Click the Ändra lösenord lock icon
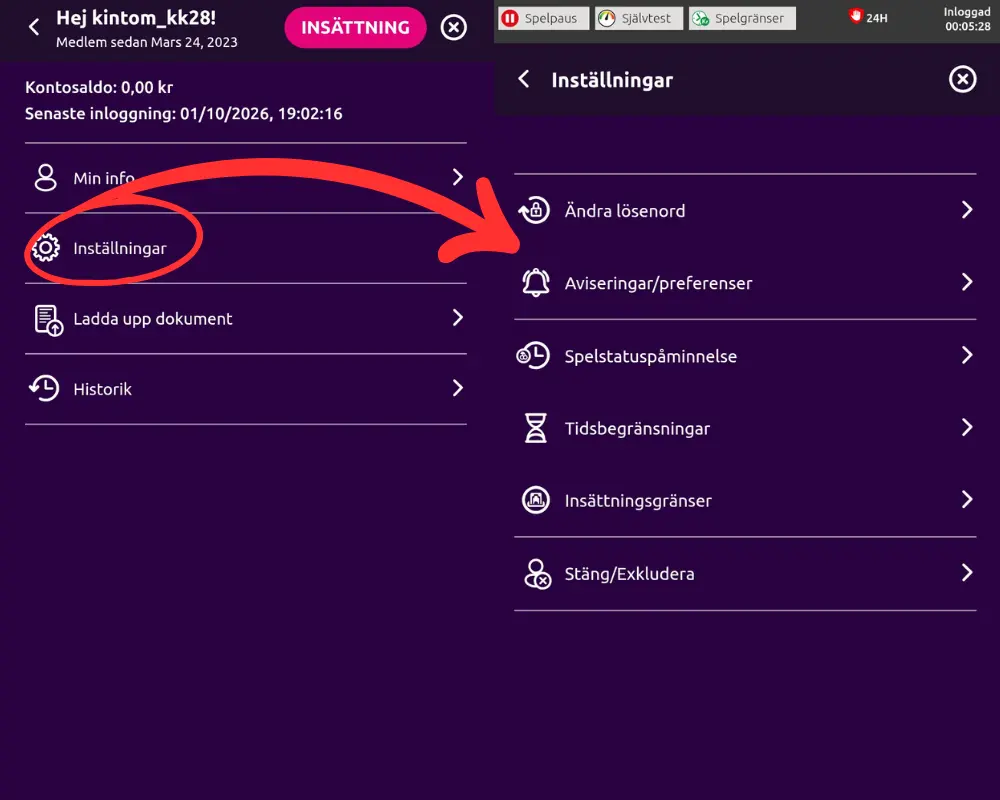The image size is (1000, 800). pyautogui.click(x=534, y=210)
